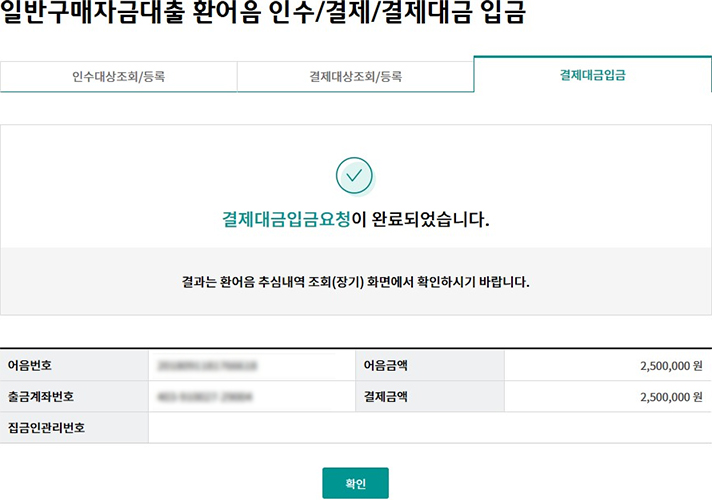Open the 결제대상조회/등록 tab
The height and width of the screenshot is (500, 712).
355,76
